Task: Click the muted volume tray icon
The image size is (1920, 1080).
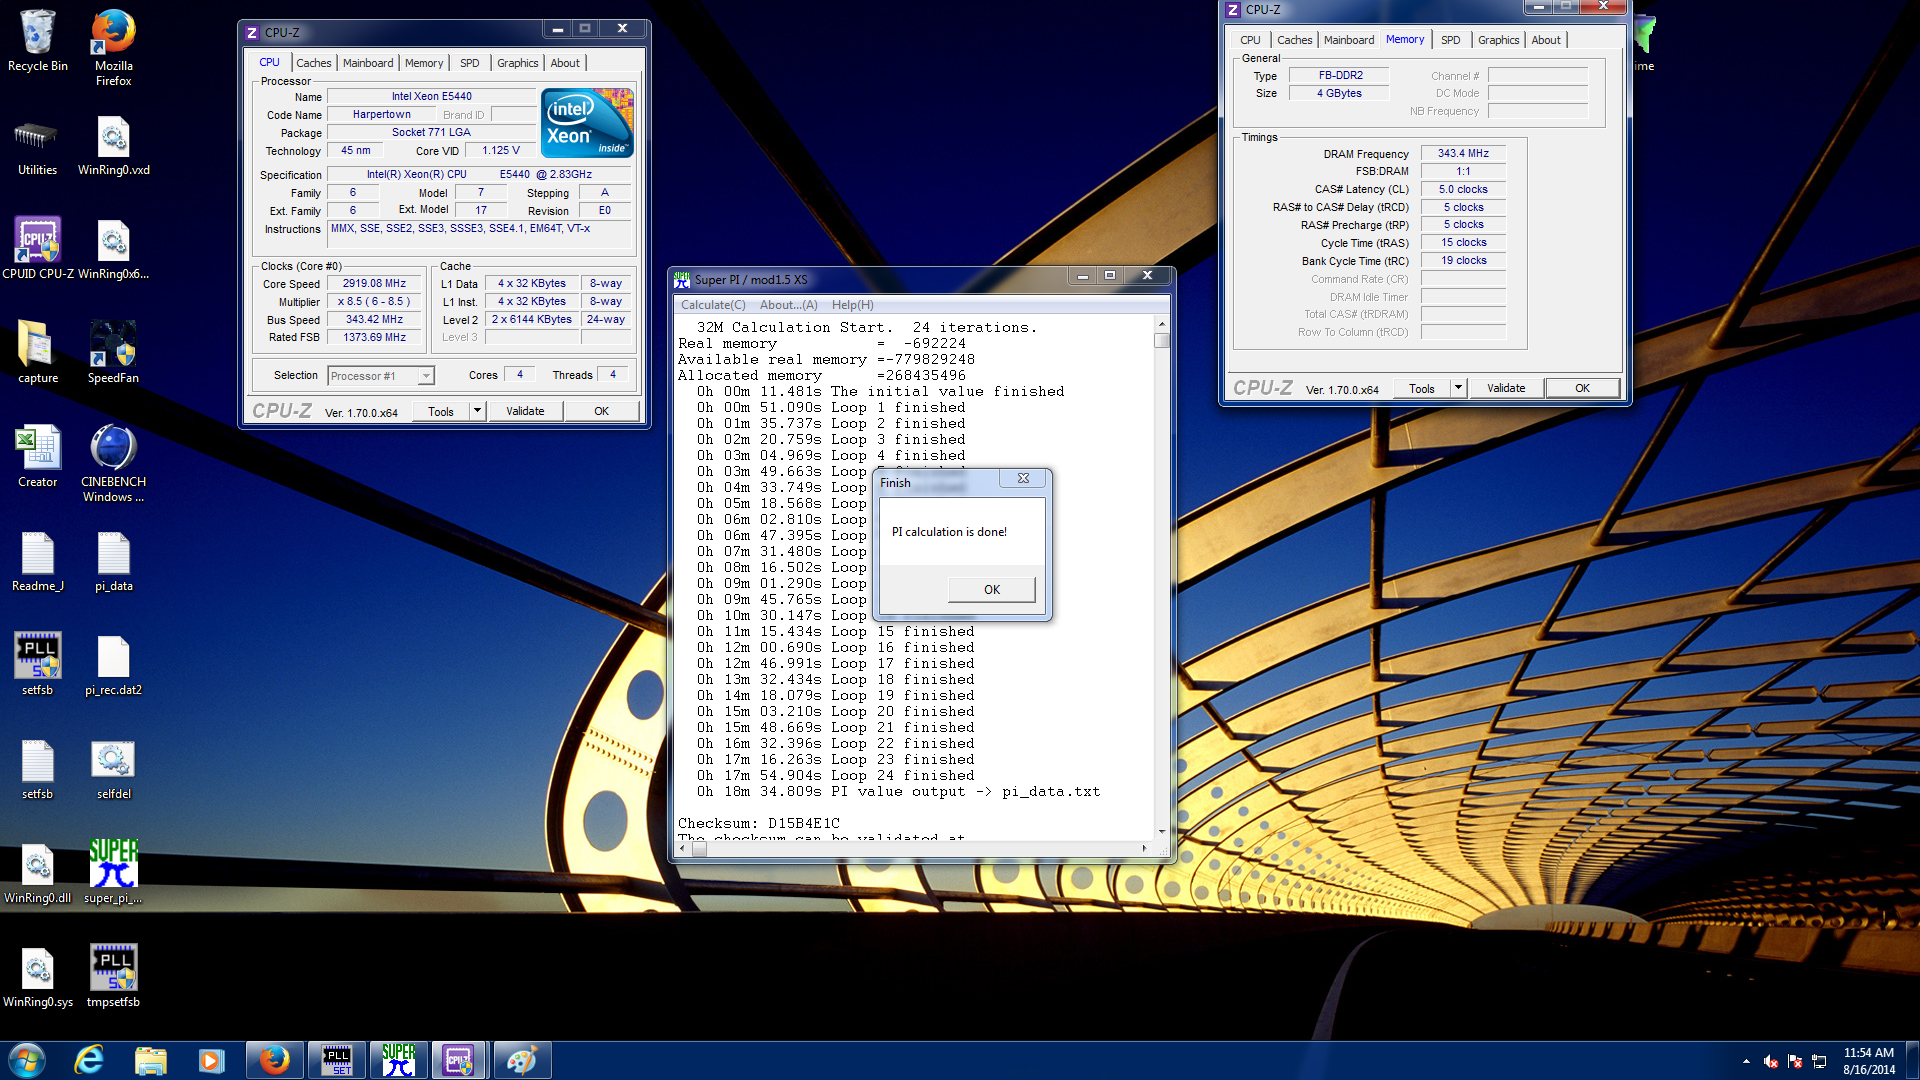Action: coord(1771,1062)
